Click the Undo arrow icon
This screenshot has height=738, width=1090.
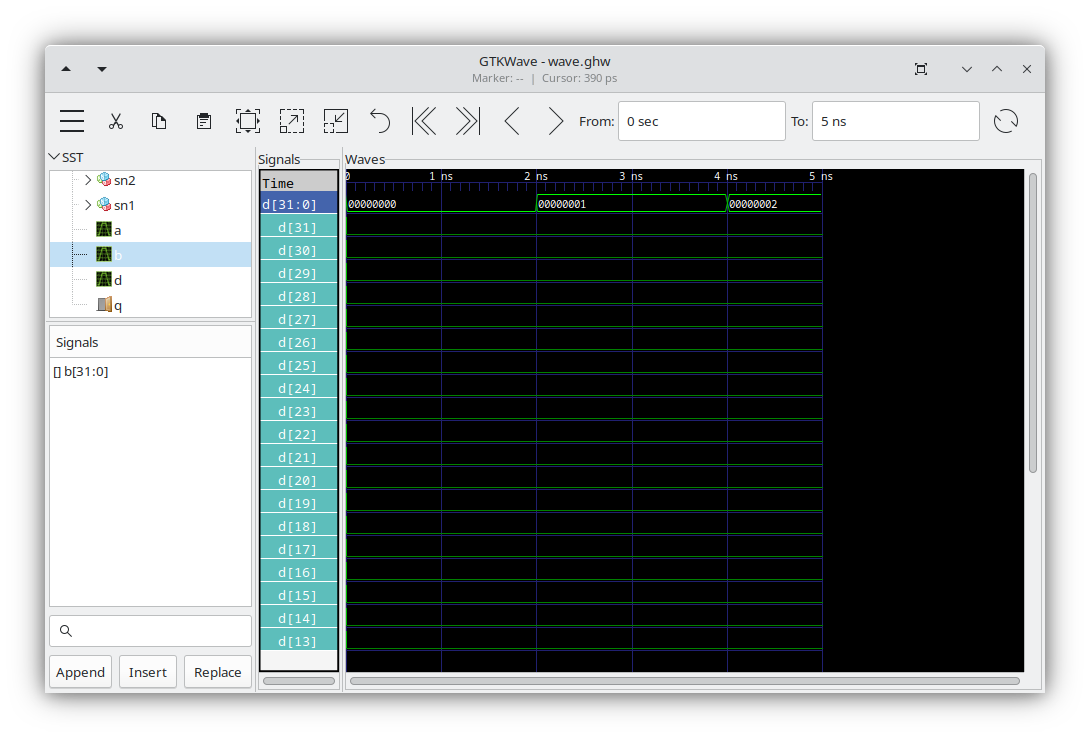[379, 120]
